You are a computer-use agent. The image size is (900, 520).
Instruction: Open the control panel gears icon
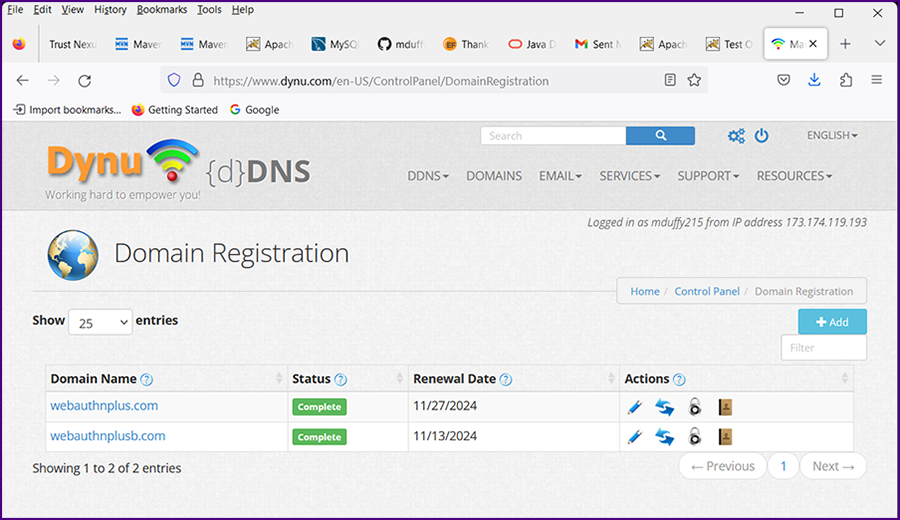[736, 136]
